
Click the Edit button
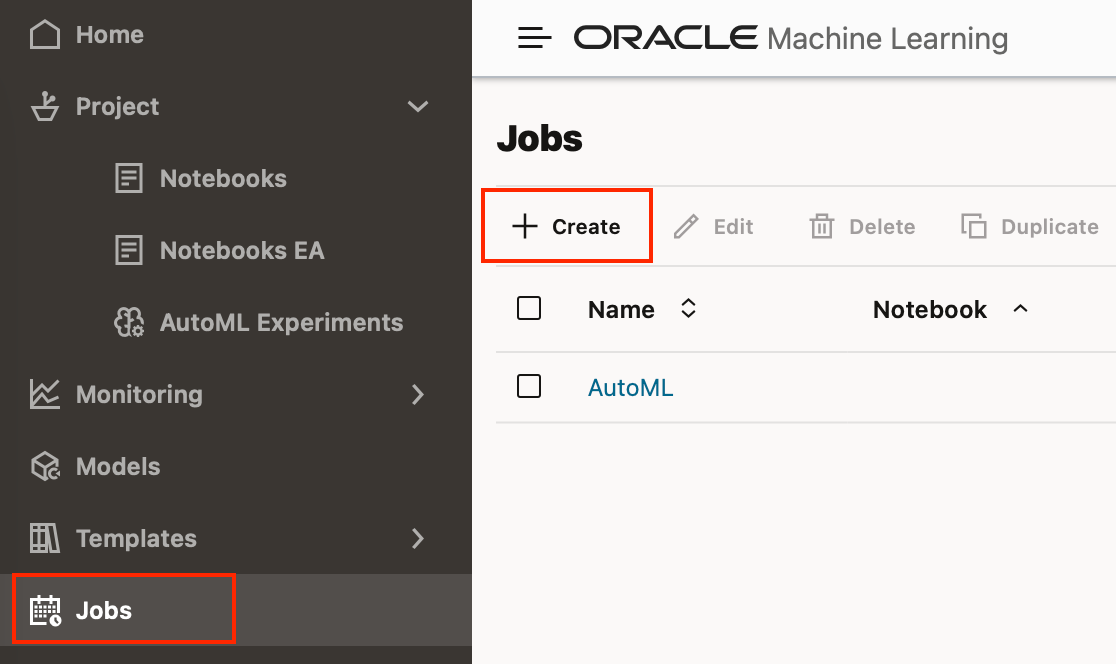(x=713, y=226)
